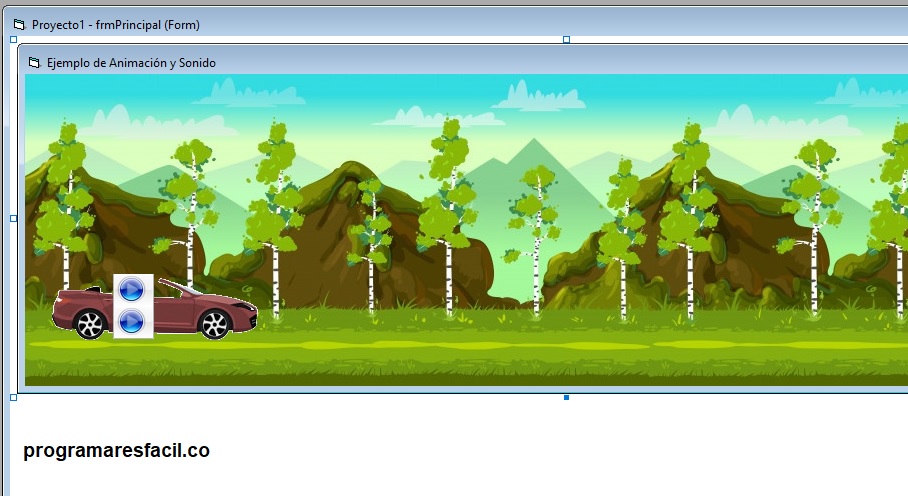The height and width of the screenshot is (496, 908).
Task: Click the top-center form sizing handle
Action: (x=567, y=39)
